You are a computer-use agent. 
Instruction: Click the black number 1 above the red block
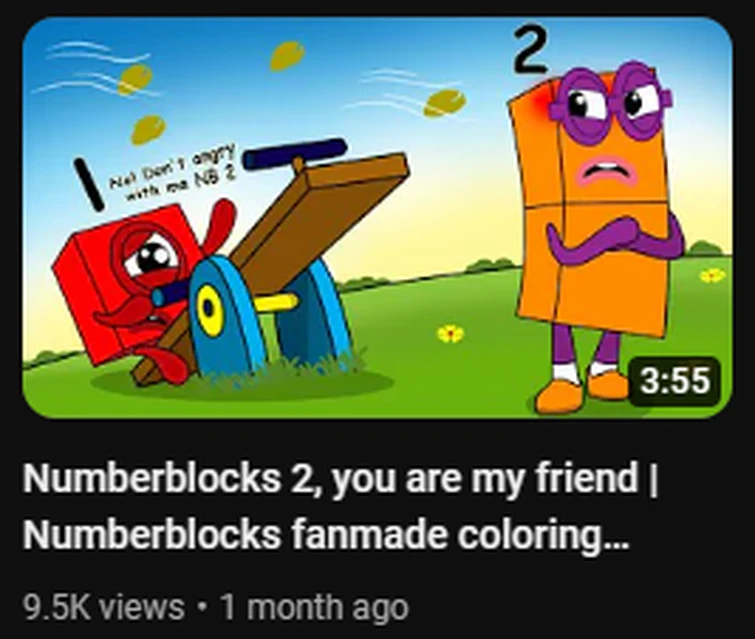[x=89, y=185]
